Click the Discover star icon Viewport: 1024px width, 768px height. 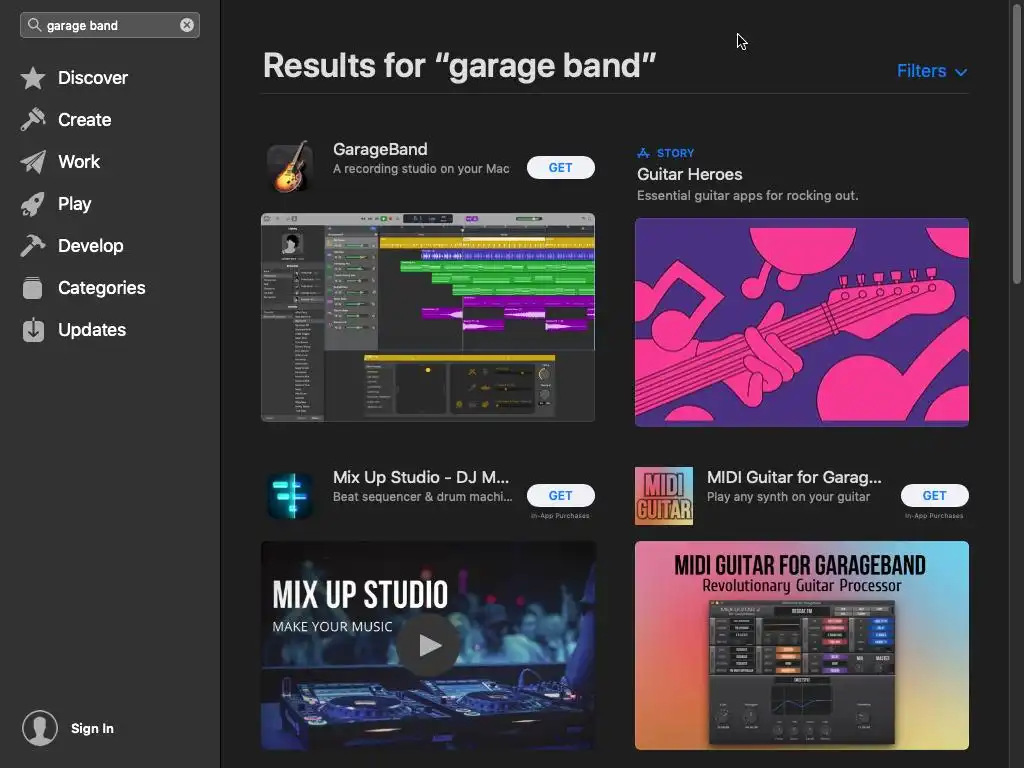point(33,78)
